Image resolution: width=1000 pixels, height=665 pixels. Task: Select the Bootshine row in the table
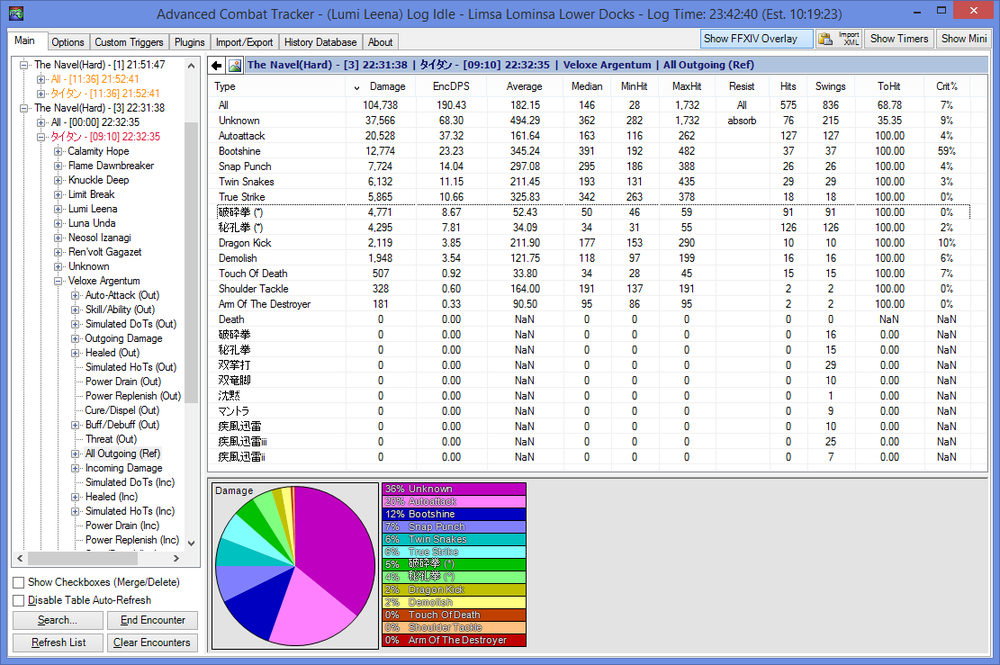click(593, 151)
